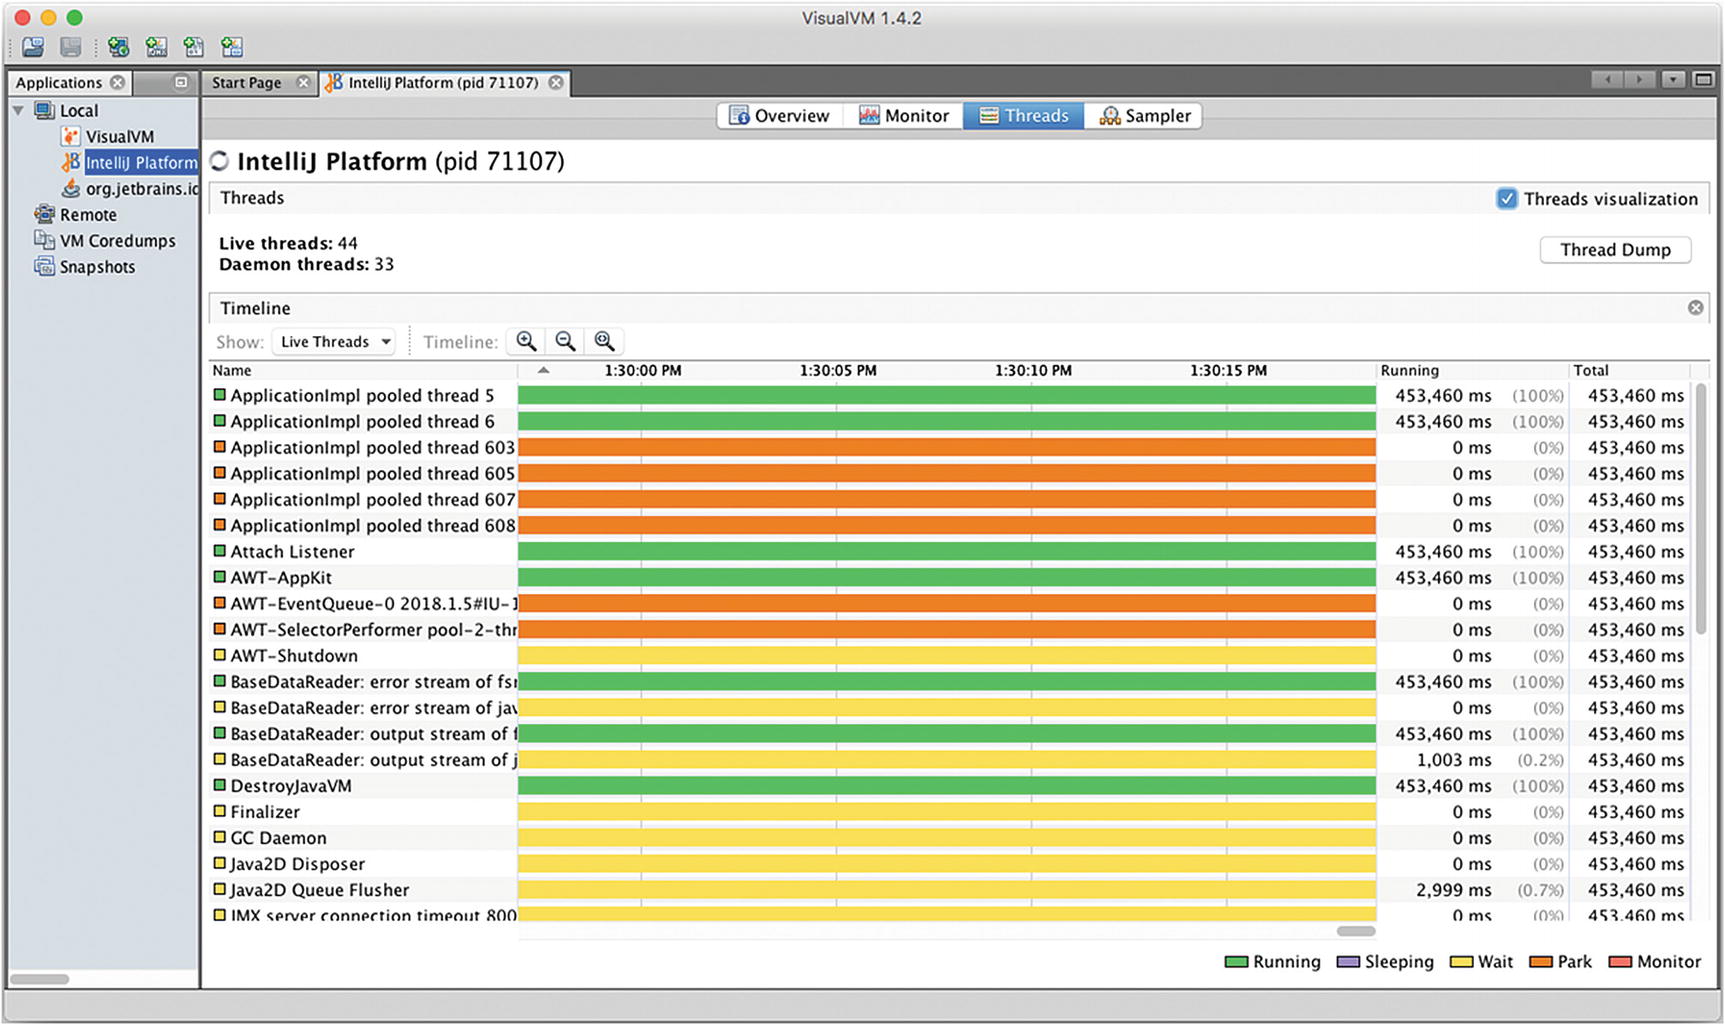This screenshot has width=1725, height=1025.
Task: Uncheck the Threads visualization checkbox
Action: click(1506, 198)
